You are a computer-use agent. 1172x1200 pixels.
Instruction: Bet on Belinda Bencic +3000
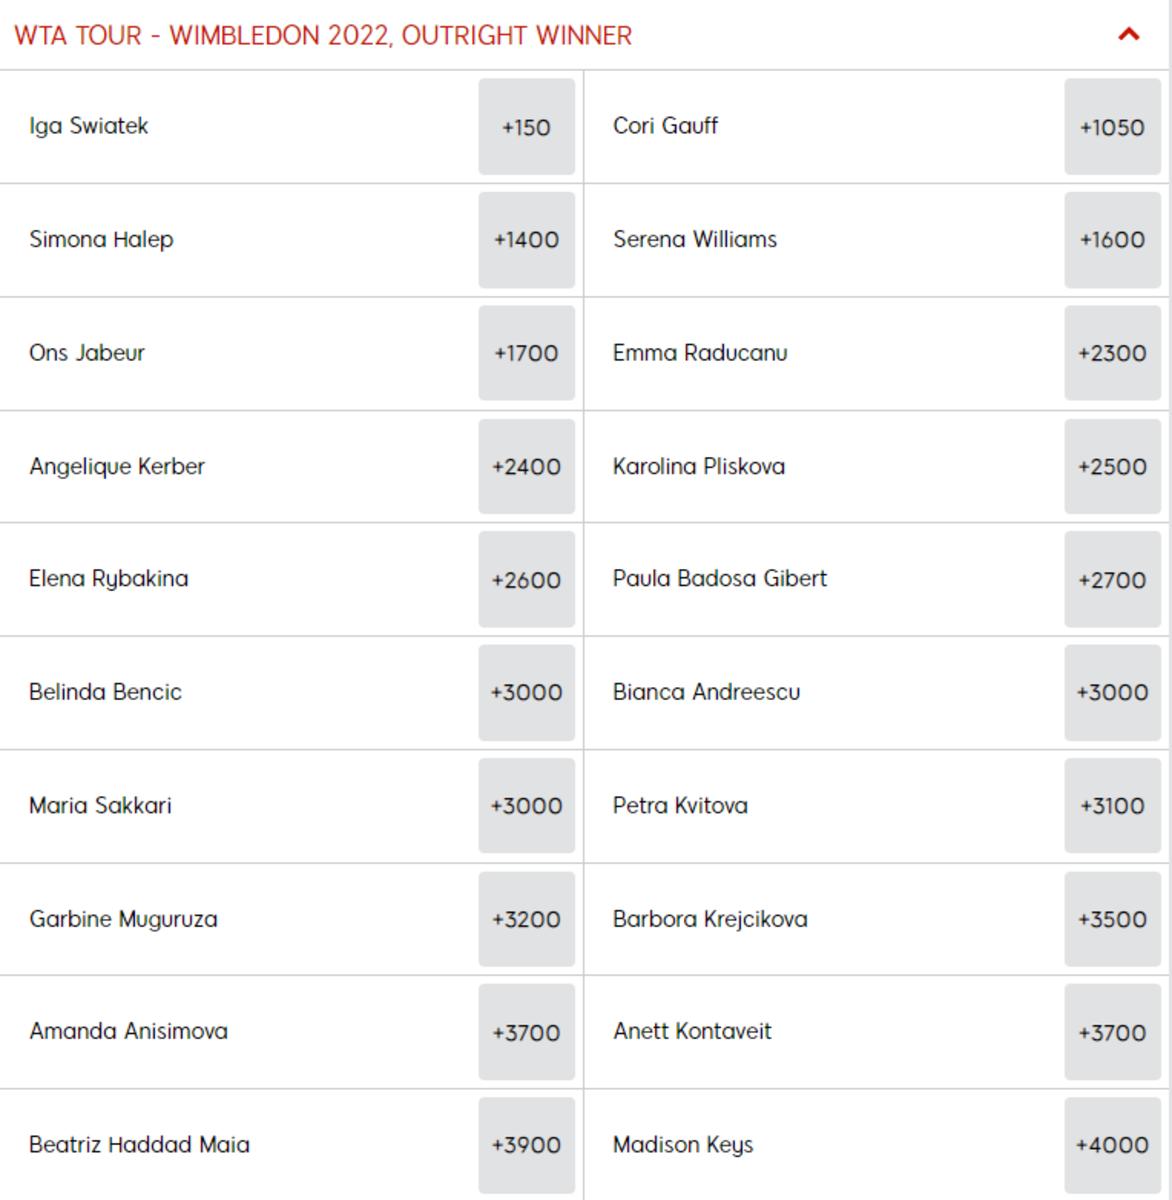click(x=526, y=693)
